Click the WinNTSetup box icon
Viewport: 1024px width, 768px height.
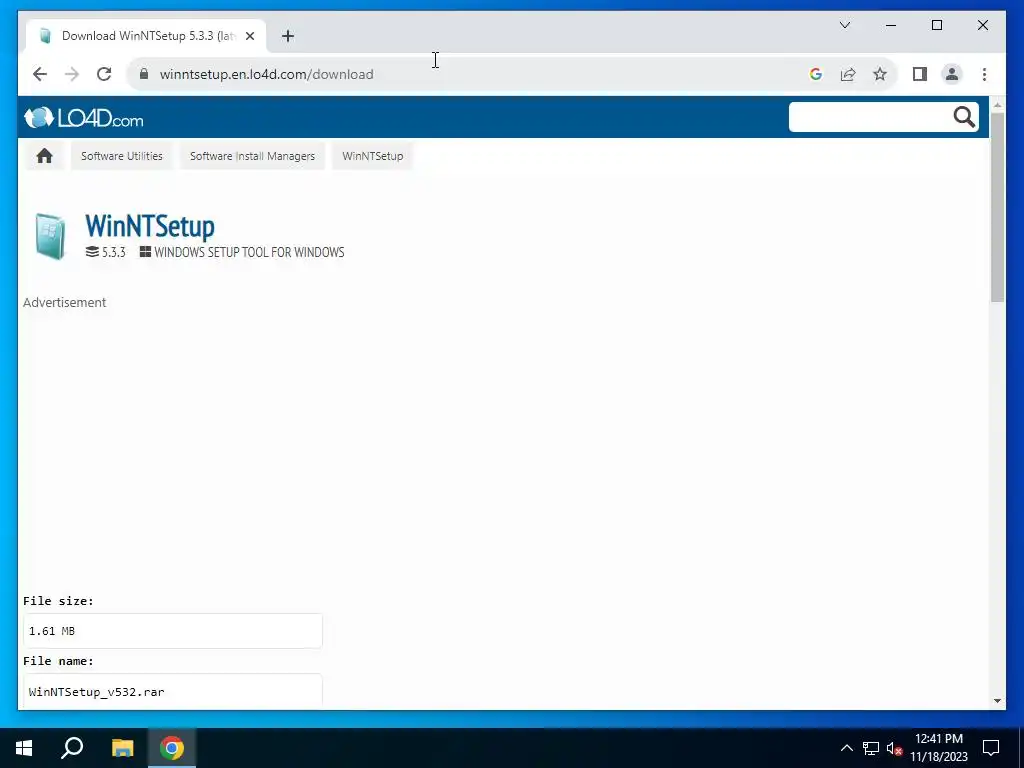click(x=50, y=236)
